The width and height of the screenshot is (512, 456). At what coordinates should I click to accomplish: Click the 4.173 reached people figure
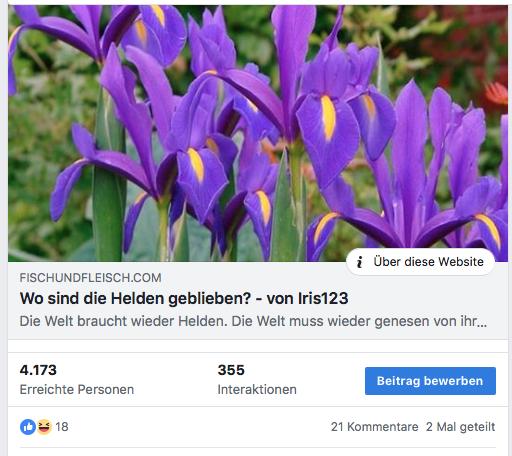[x=38, y=370]
